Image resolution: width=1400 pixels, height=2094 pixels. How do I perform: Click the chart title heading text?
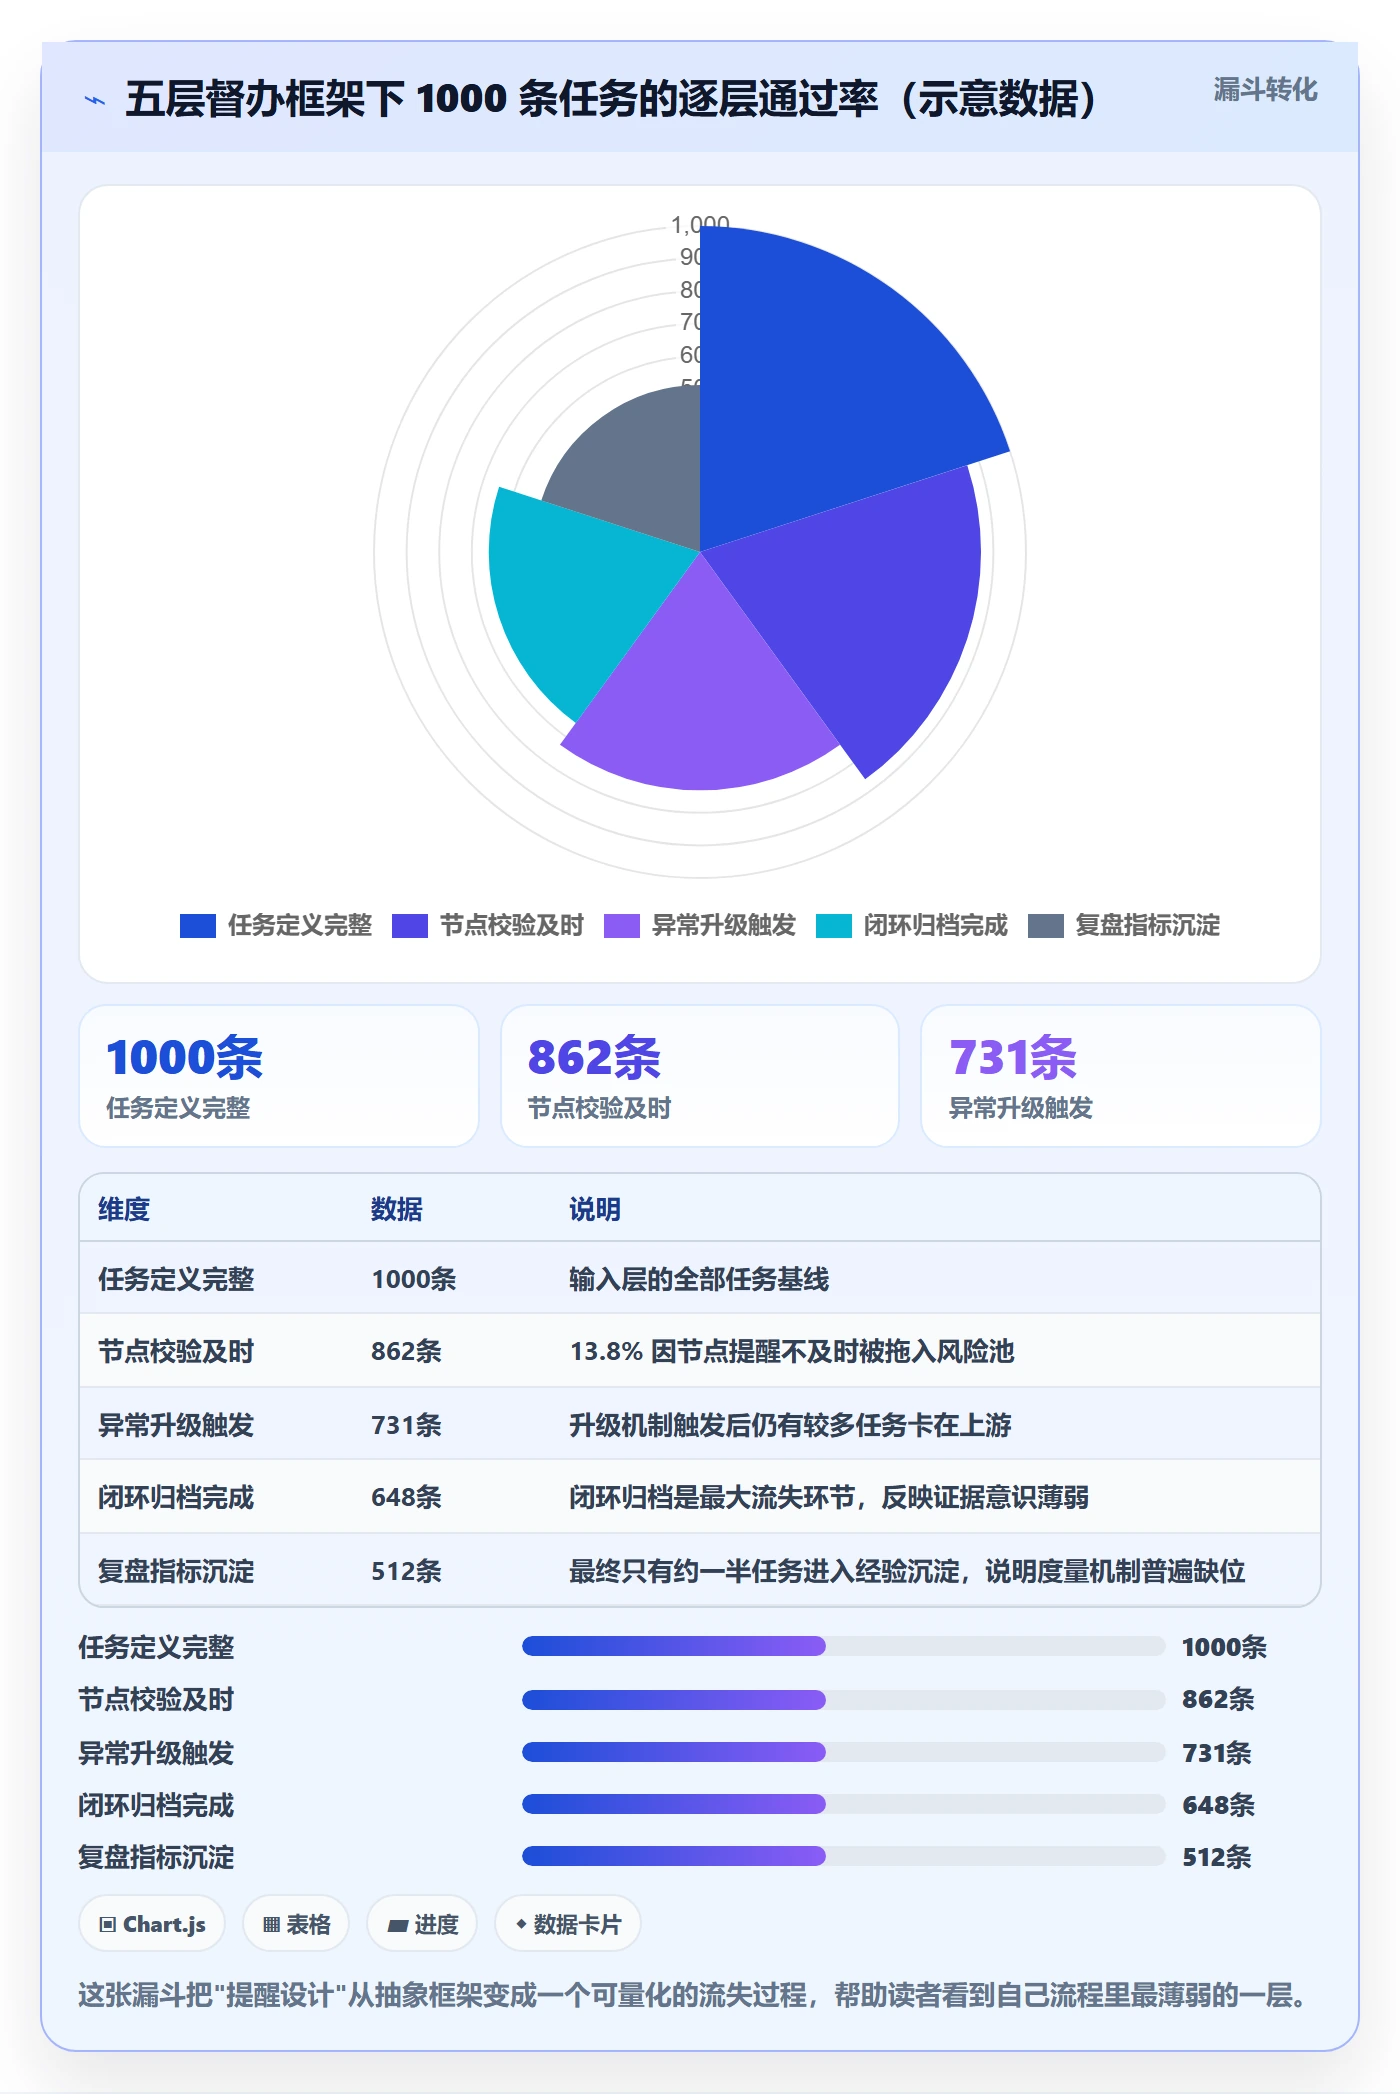pyautogui.click(x=611, y=99)
